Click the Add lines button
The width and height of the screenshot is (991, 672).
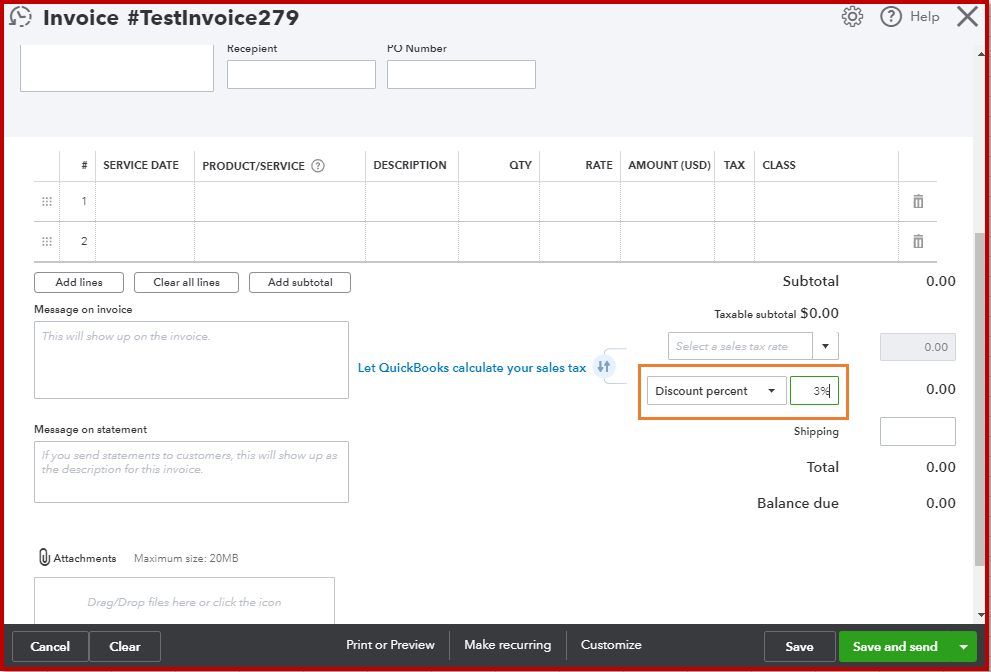click(x=79, y=283)
